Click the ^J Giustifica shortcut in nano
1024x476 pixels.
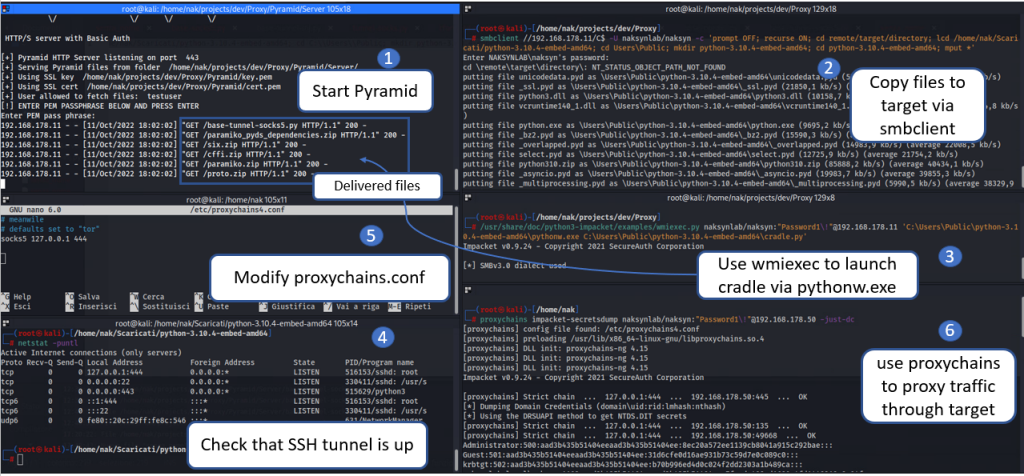tap(287, 305)
